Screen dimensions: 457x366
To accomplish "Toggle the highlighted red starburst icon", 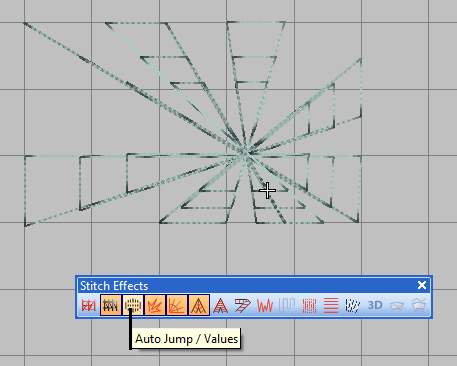I will (155, 305).
